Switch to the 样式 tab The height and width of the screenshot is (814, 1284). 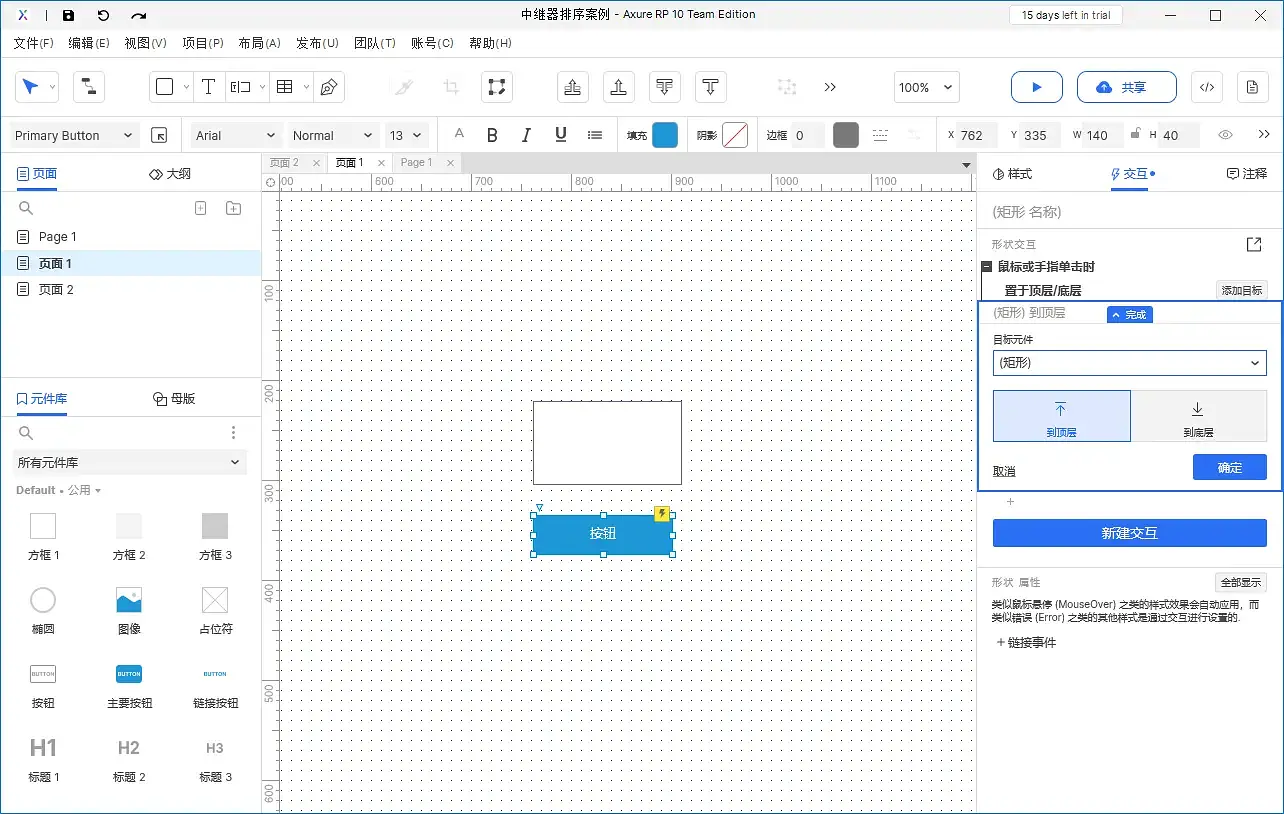pyautogui.click(x=1012, y=173)
